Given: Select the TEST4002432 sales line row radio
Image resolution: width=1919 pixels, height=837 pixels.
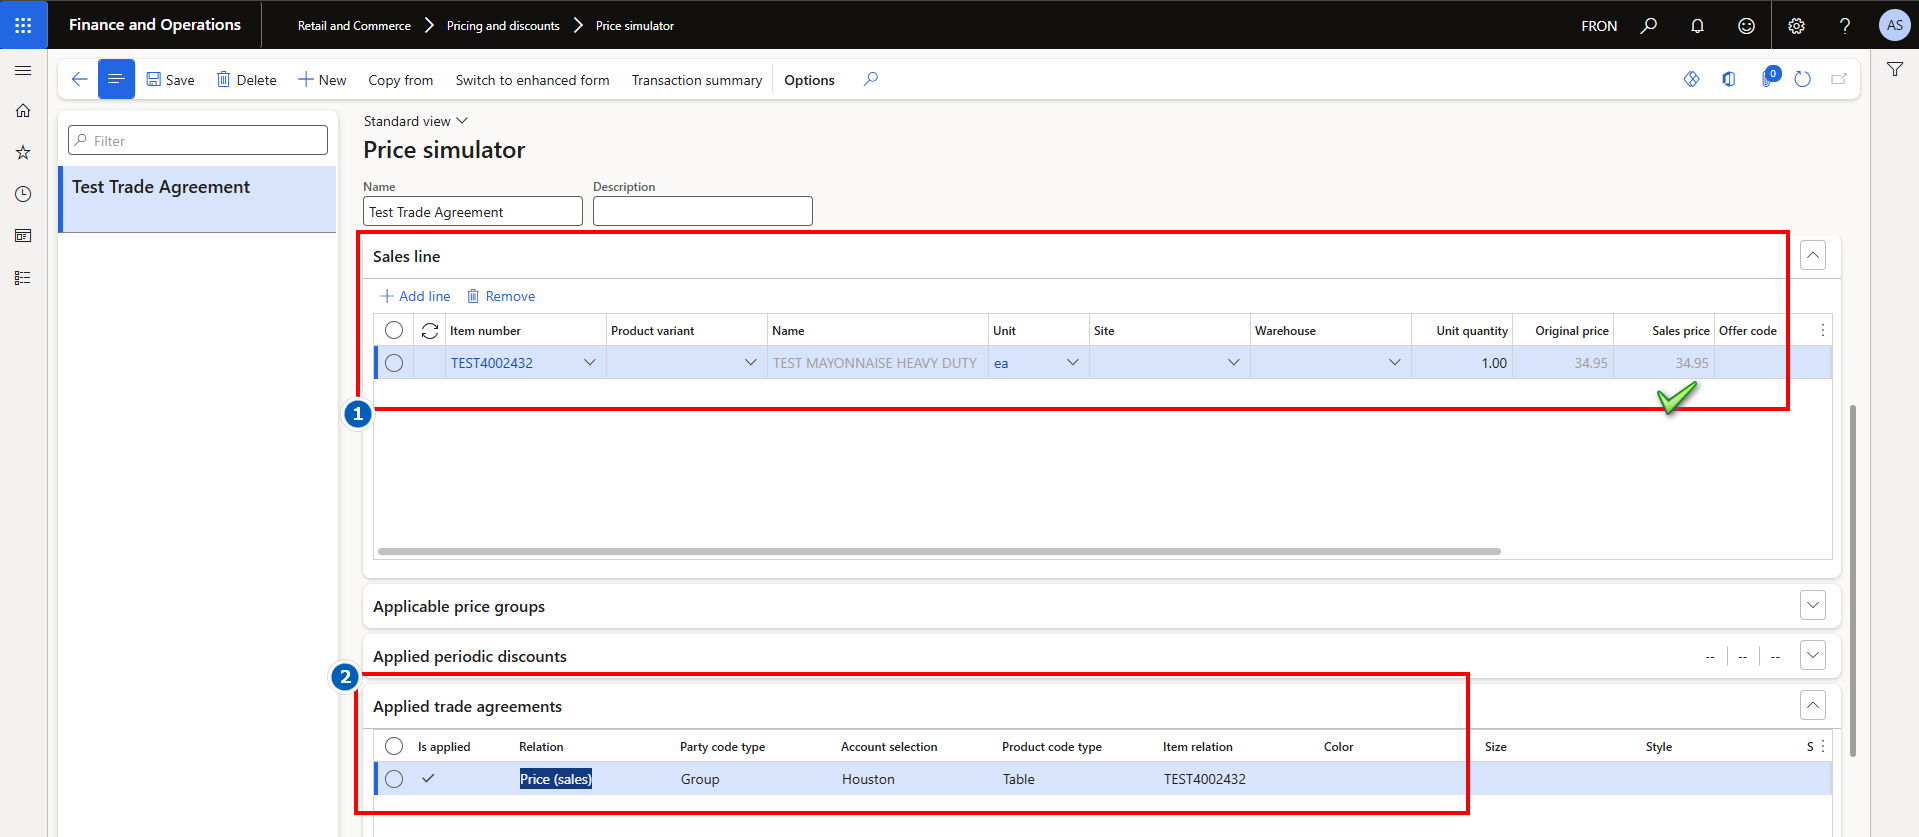Looking at the screenshot, I should [x=394, y=363].
